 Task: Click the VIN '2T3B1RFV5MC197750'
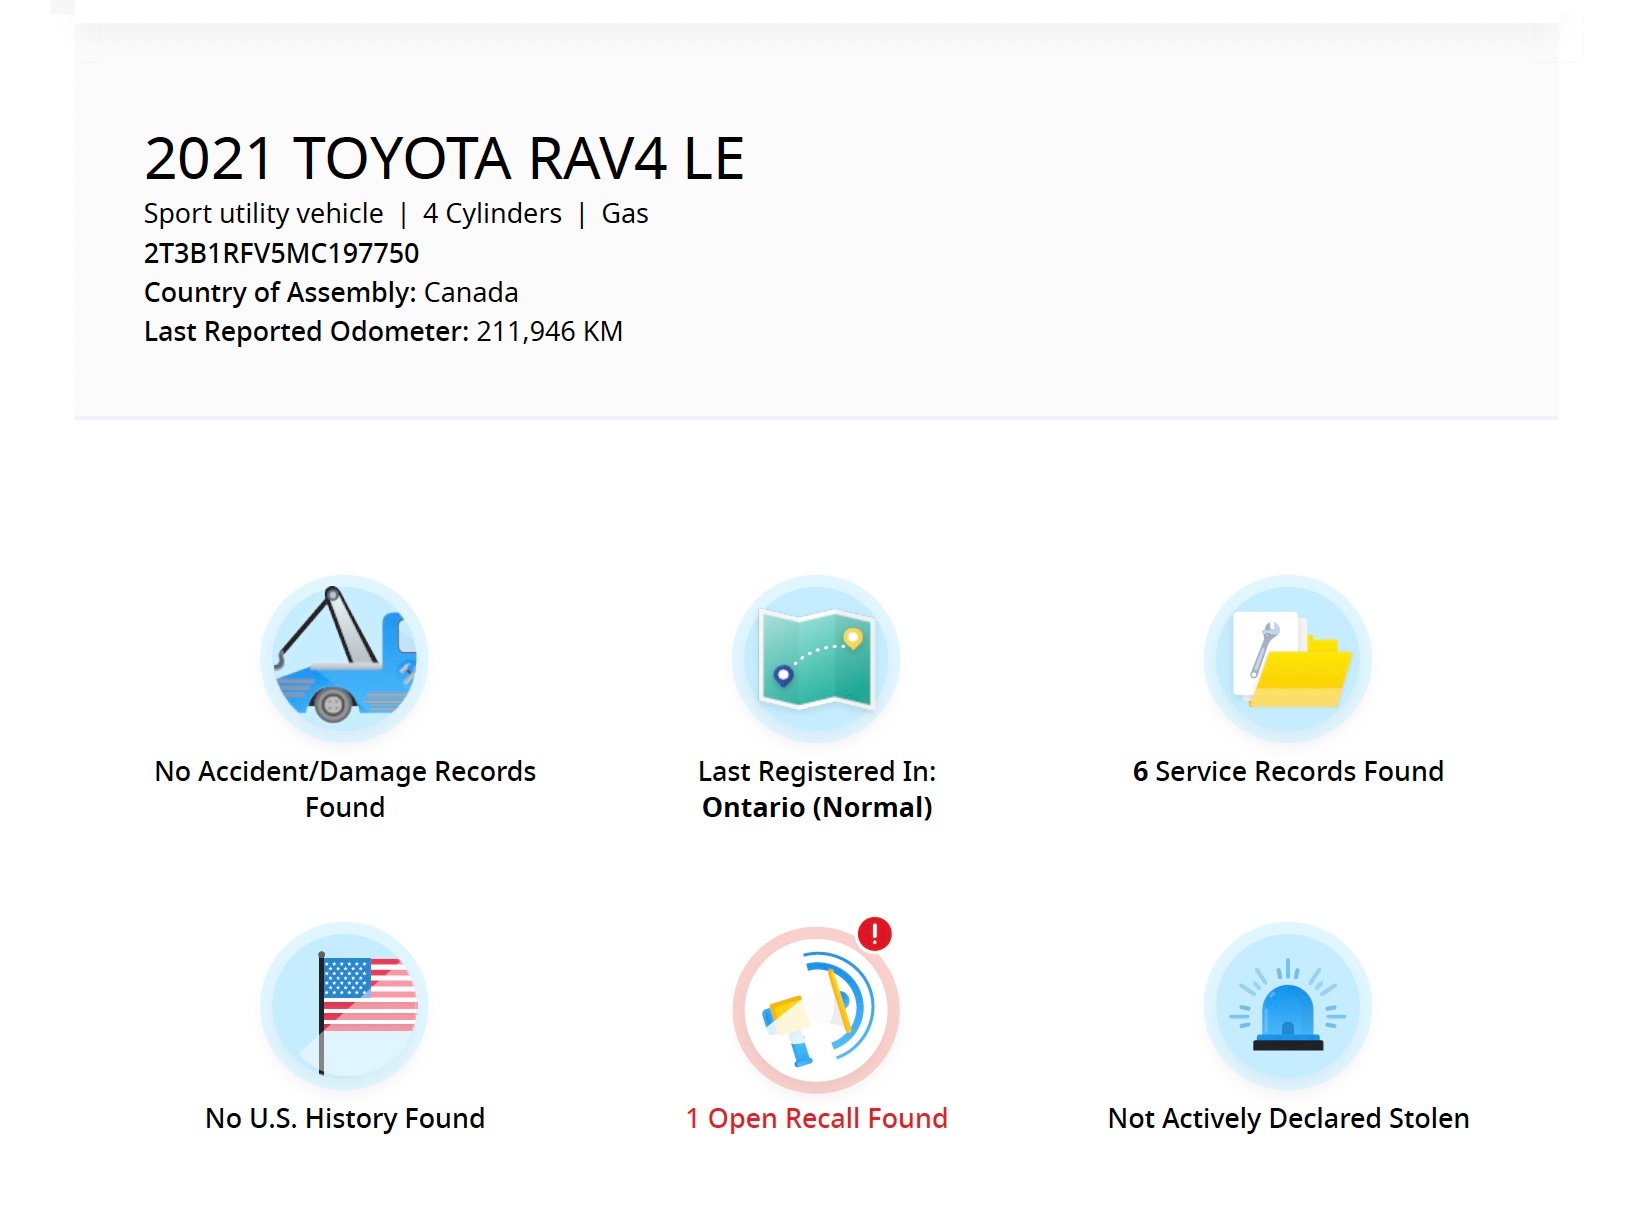[x=281, y=253]
